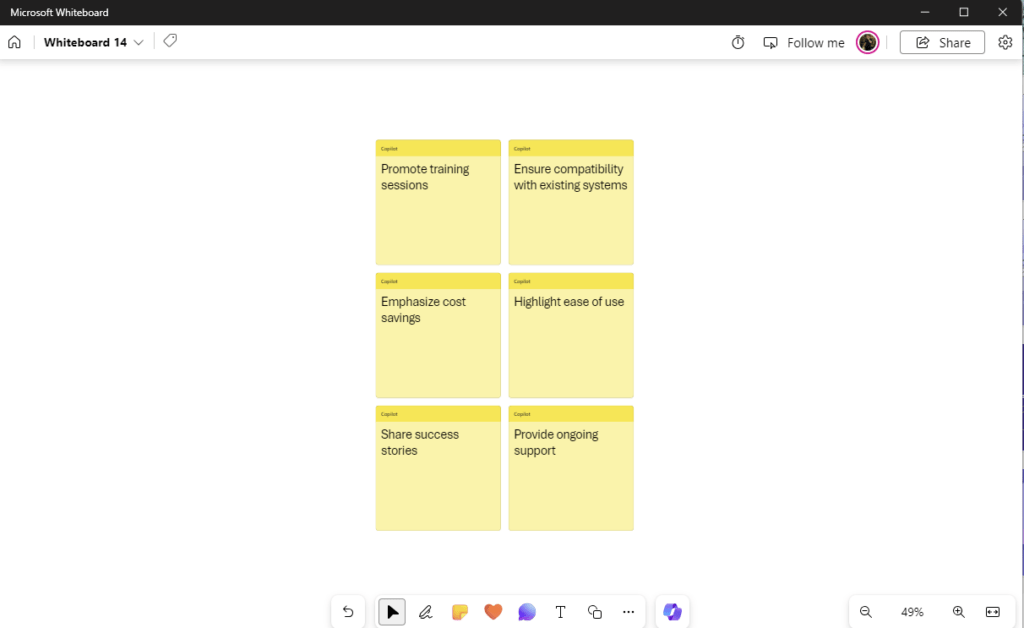Toggle Follow me presentation mode
Screen dimensions: 1024x628
click(x=804, y=42)
